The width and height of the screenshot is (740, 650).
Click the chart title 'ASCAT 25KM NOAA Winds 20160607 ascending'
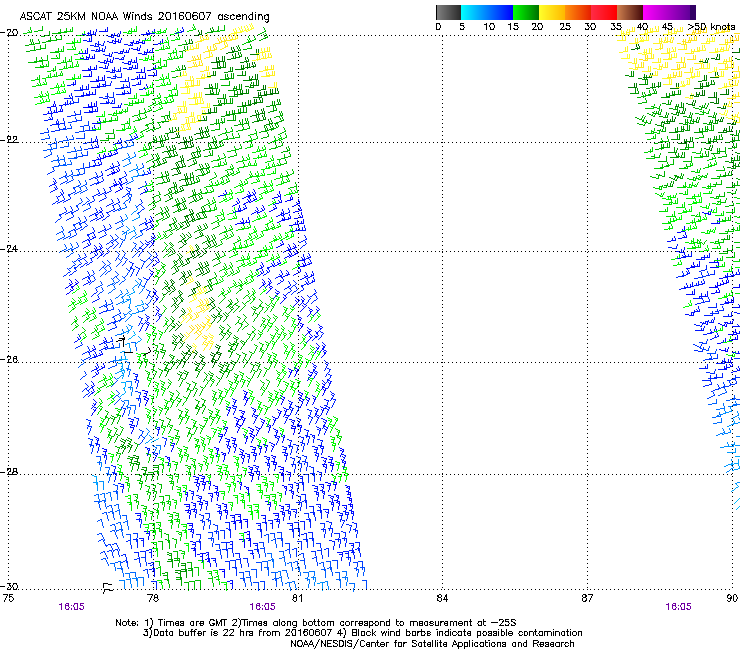[144, 17]
